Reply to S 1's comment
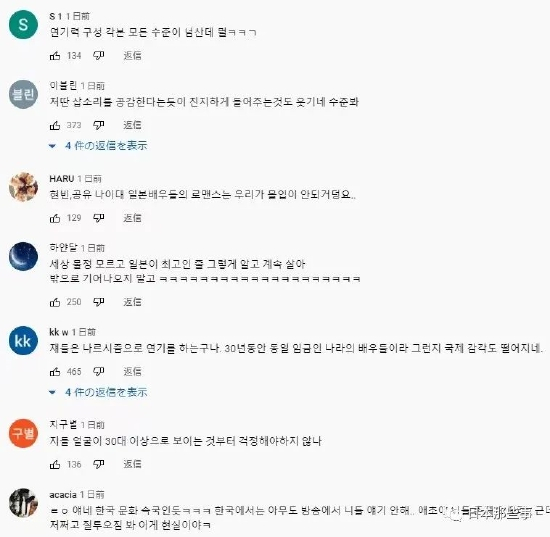The image size is (550, 537). 132,55
